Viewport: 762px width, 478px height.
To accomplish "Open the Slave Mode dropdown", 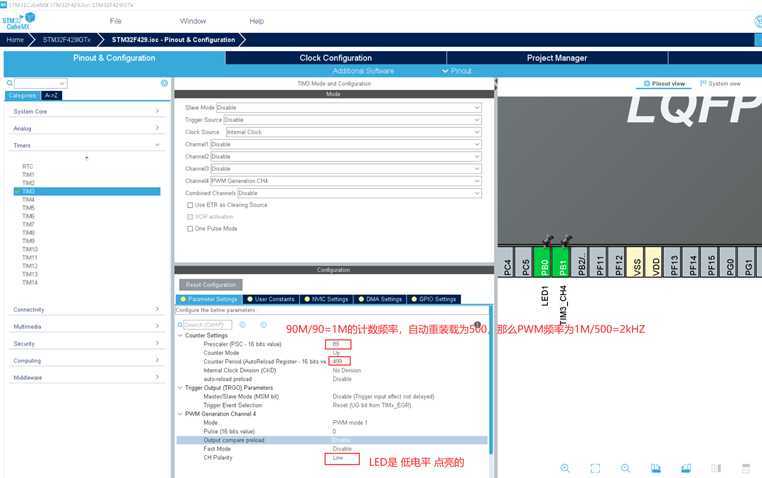I will [348, 107].
